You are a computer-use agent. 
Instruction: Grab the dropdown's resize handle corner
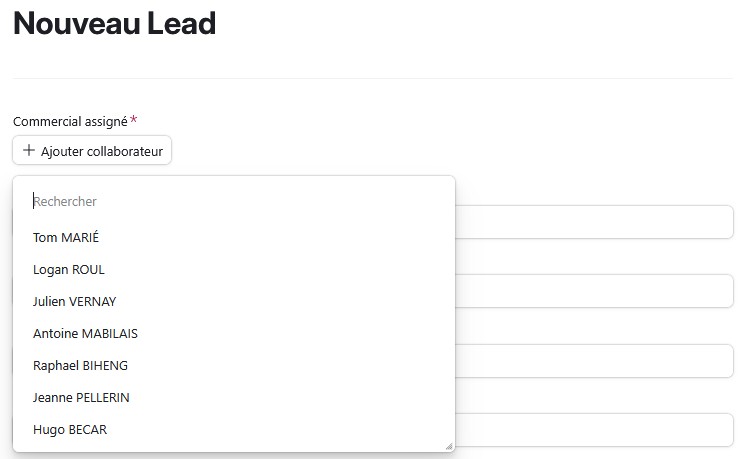click(448, 446)
